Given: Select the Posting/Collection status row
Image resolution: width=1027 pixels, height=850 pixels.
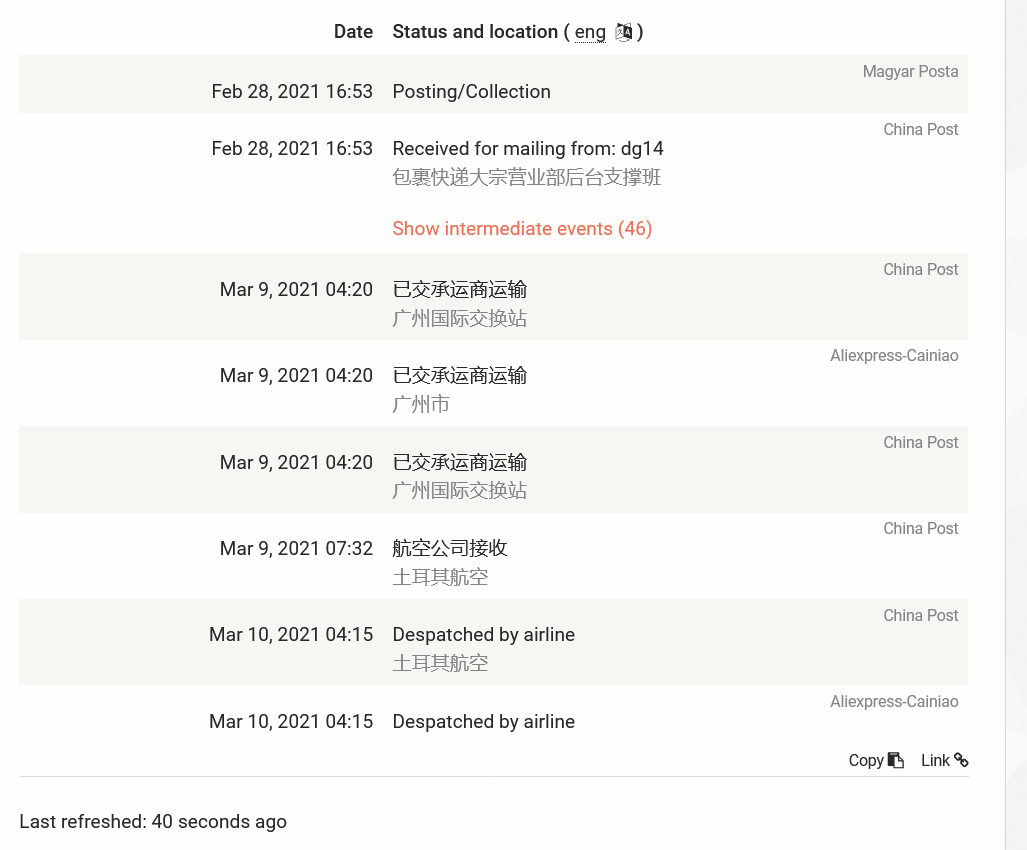Looking at the screenshot, I should pos(493,84).
